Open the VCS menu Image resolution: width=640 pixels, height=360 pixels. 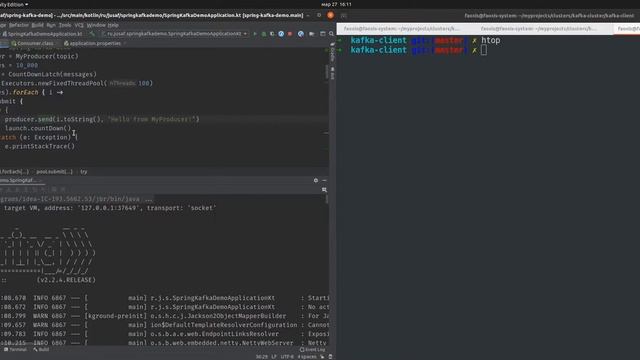[x=79, y=25]
